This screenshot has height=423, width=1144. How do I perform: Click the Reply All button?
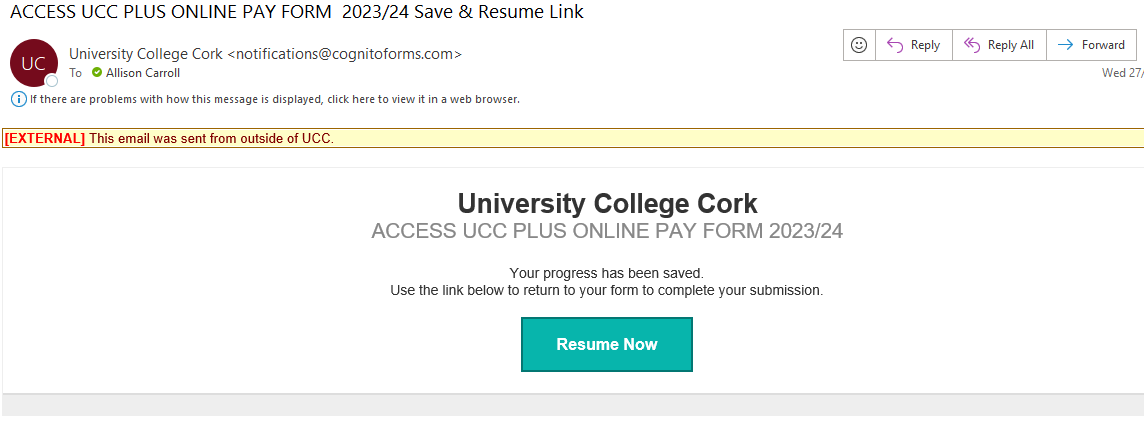pyautogui.click(x=999, y=45)
